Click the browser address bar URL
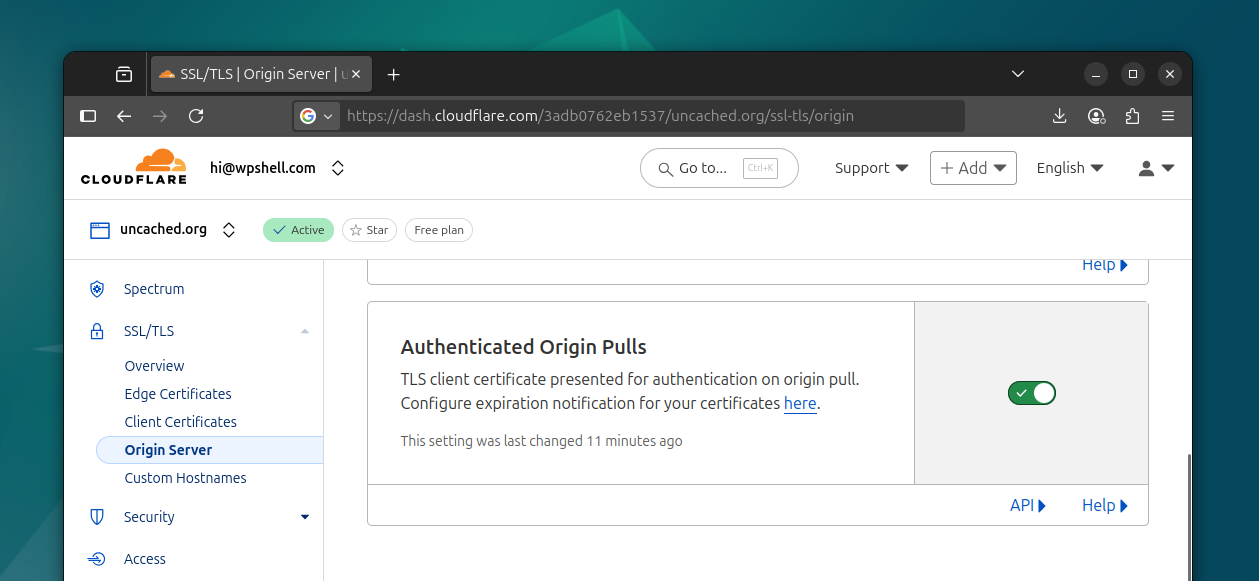 (x=600, y=116)
